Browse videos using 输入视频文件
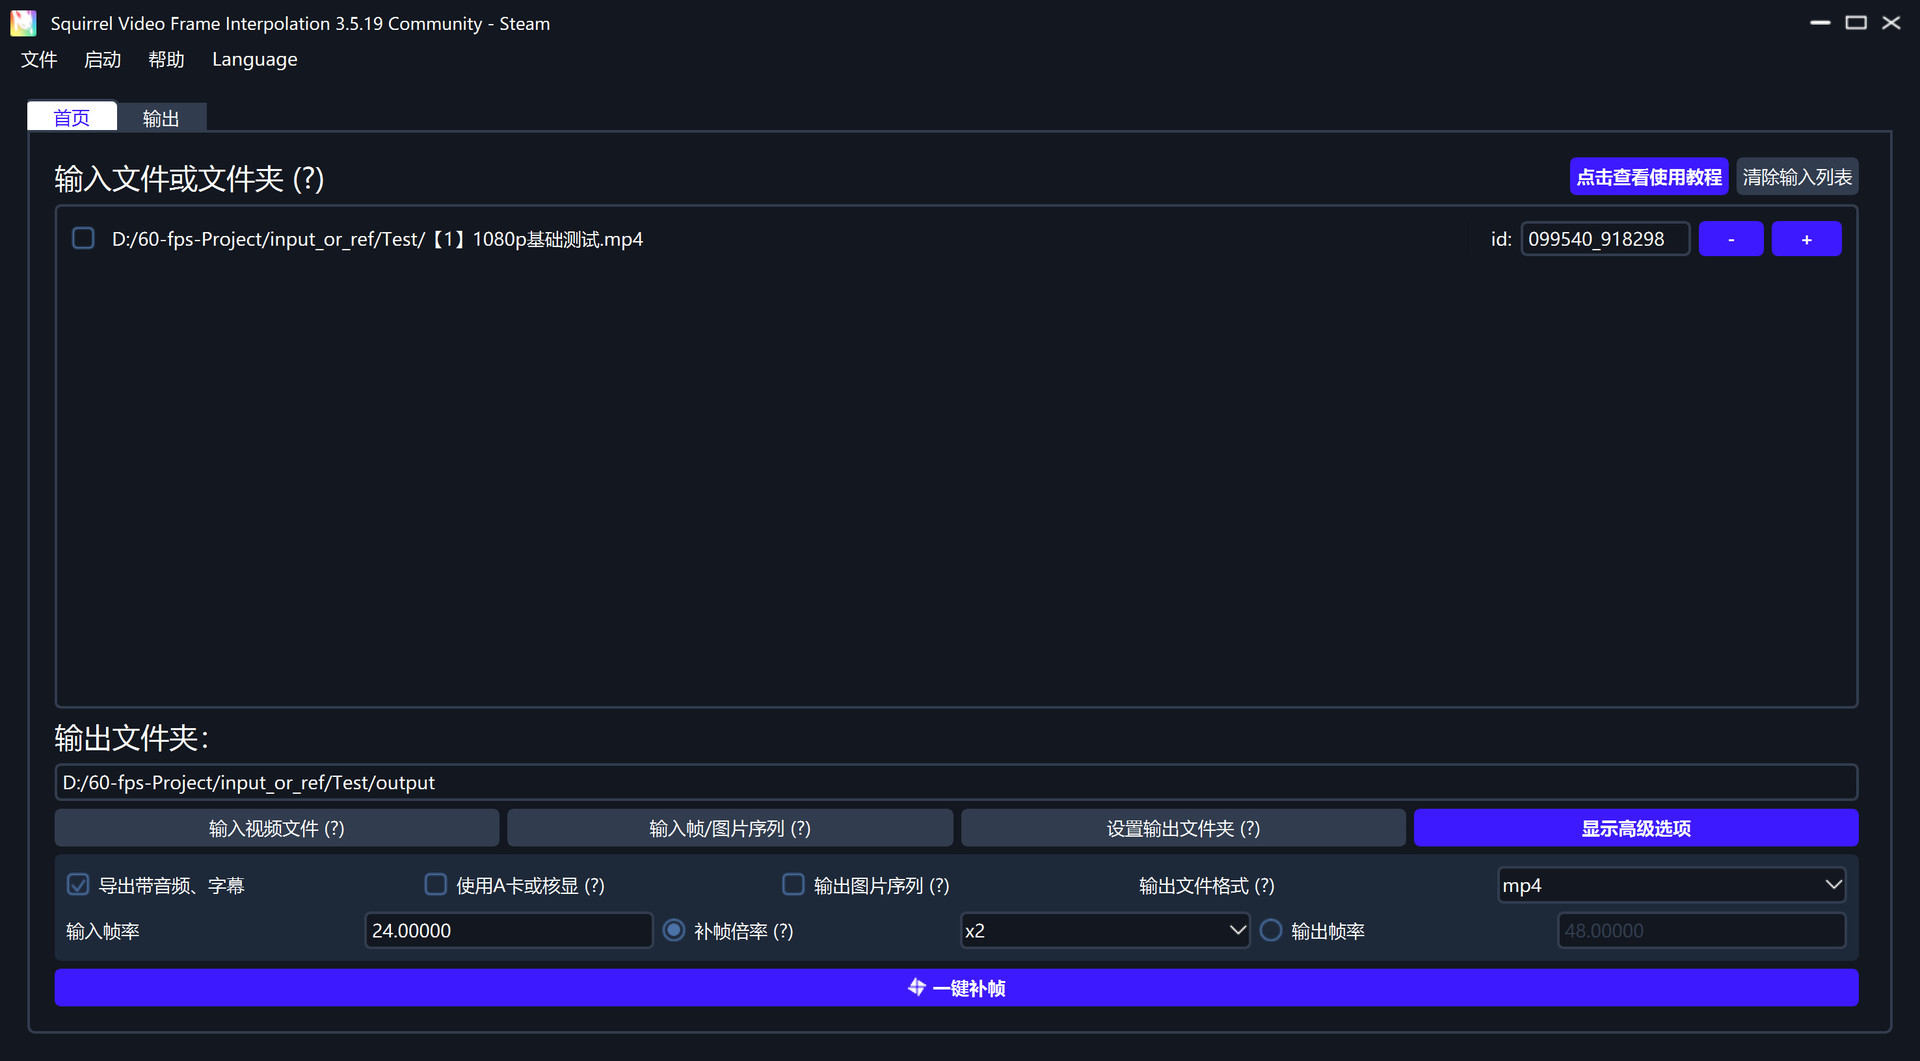 276,828
